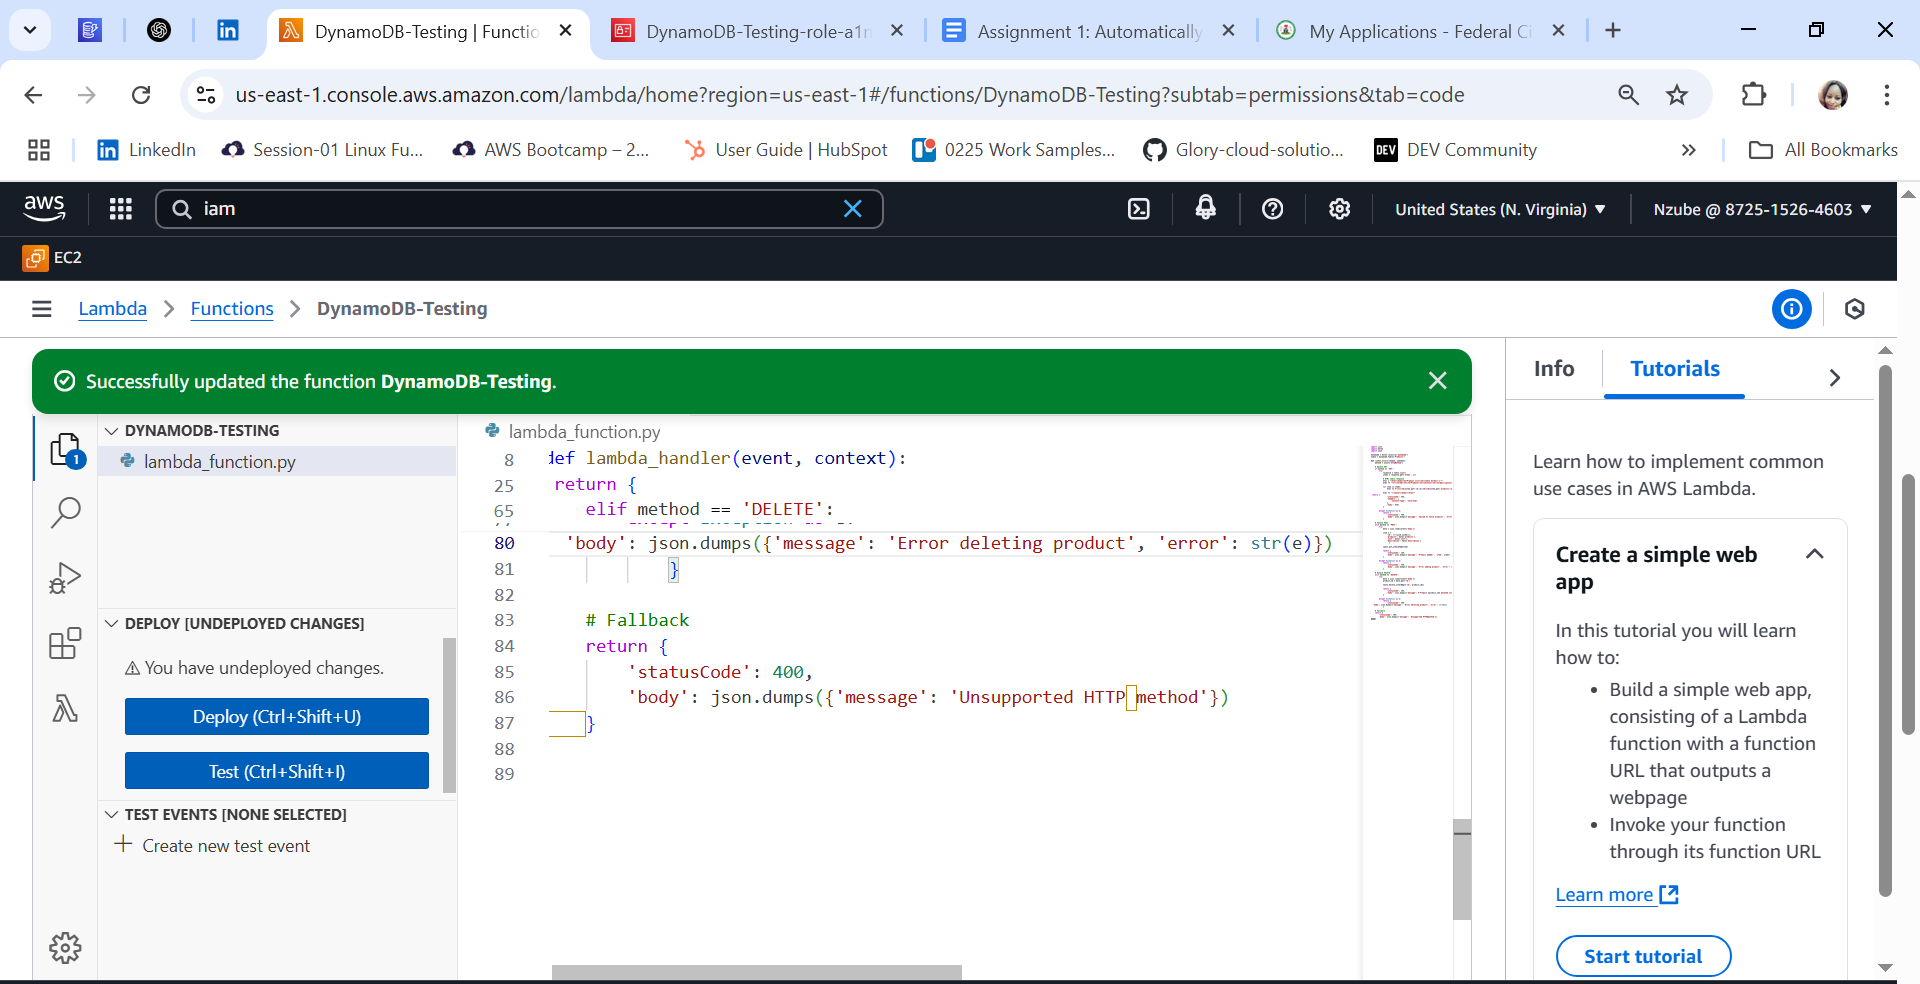Switch to DynamoDB-Testing-role browser tab
The image size is (1920, 984).
pos(757,31)
